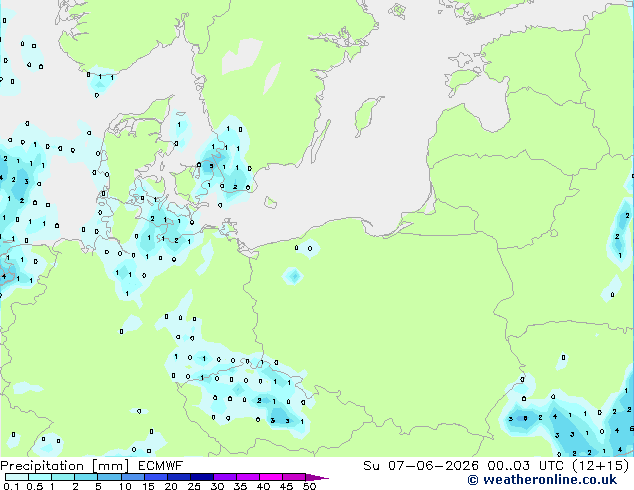Click the legend arrow tip above 50
This screenshot has height=490, width=634.
(x=317, y=478)
